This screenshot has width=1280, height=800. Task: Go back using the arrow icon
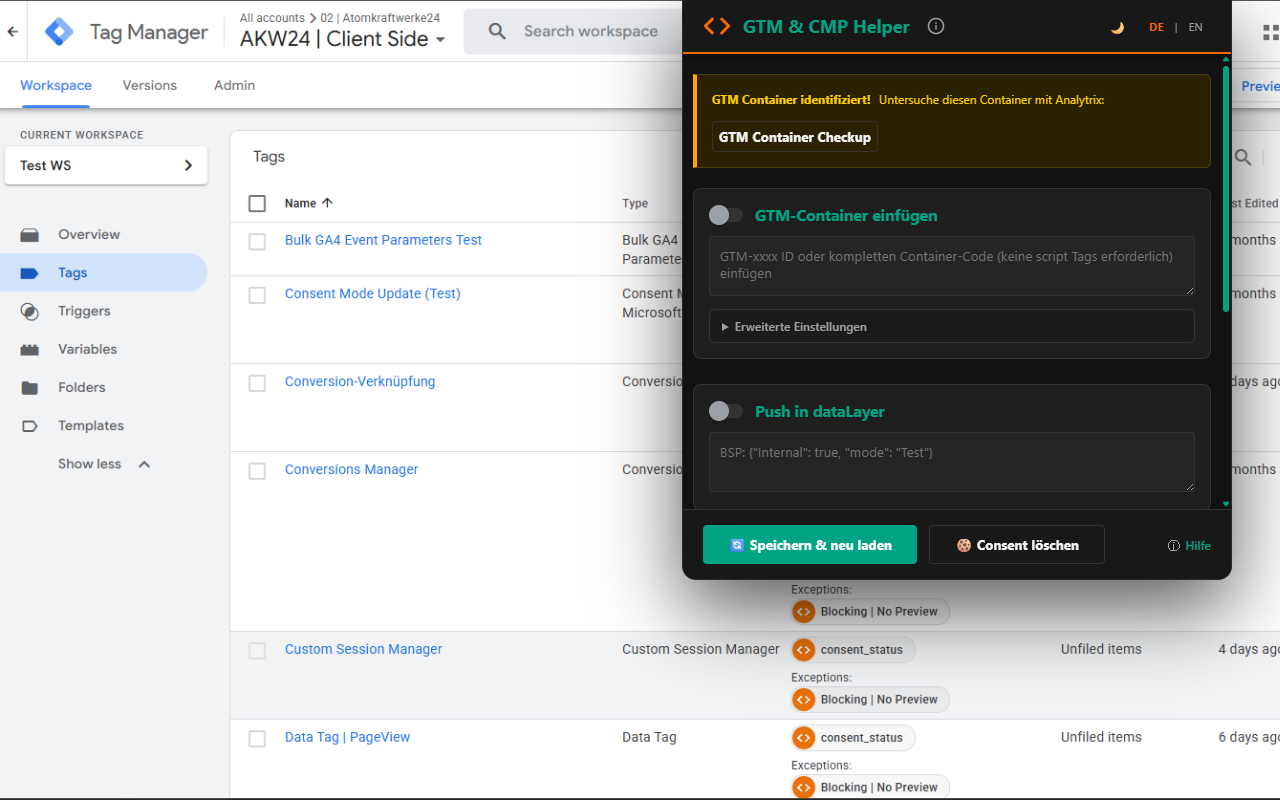pos(13,32)
